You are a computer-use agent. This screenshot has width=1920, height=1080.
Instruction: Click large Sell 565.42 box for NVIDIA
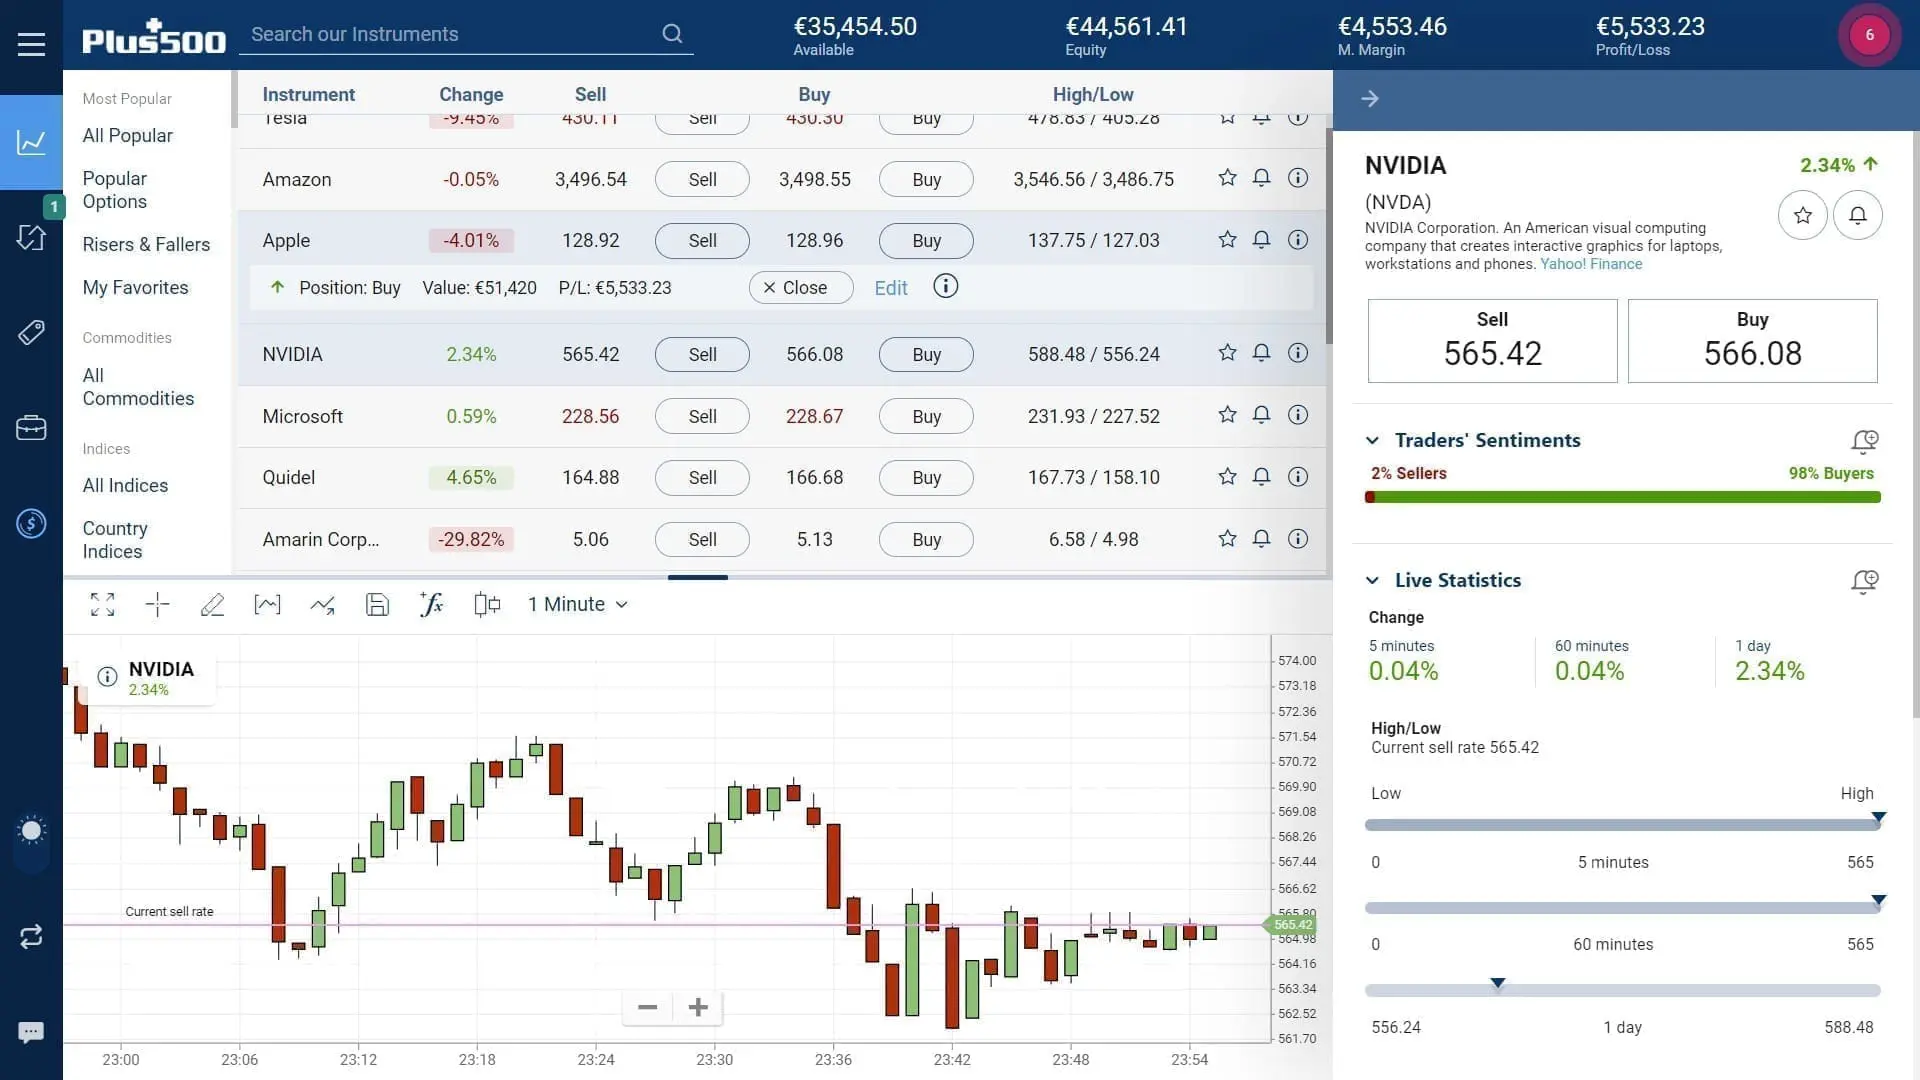[x=1492, y=340]
